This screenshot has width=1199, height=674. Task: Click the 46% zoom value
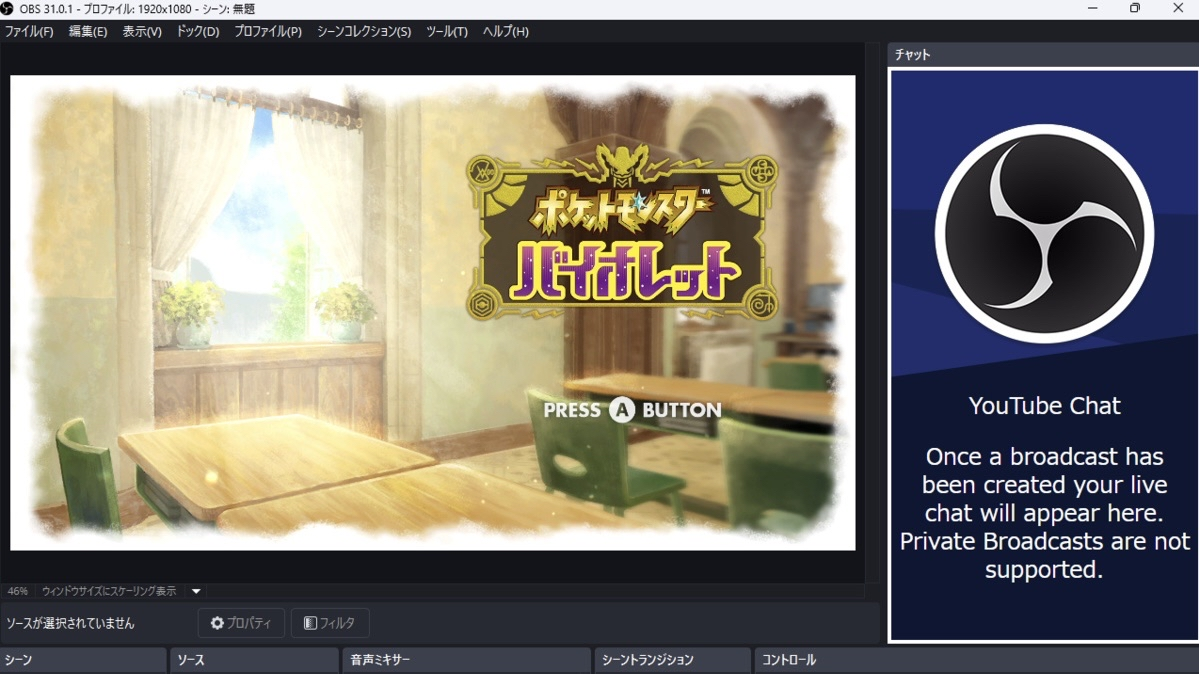18,591
